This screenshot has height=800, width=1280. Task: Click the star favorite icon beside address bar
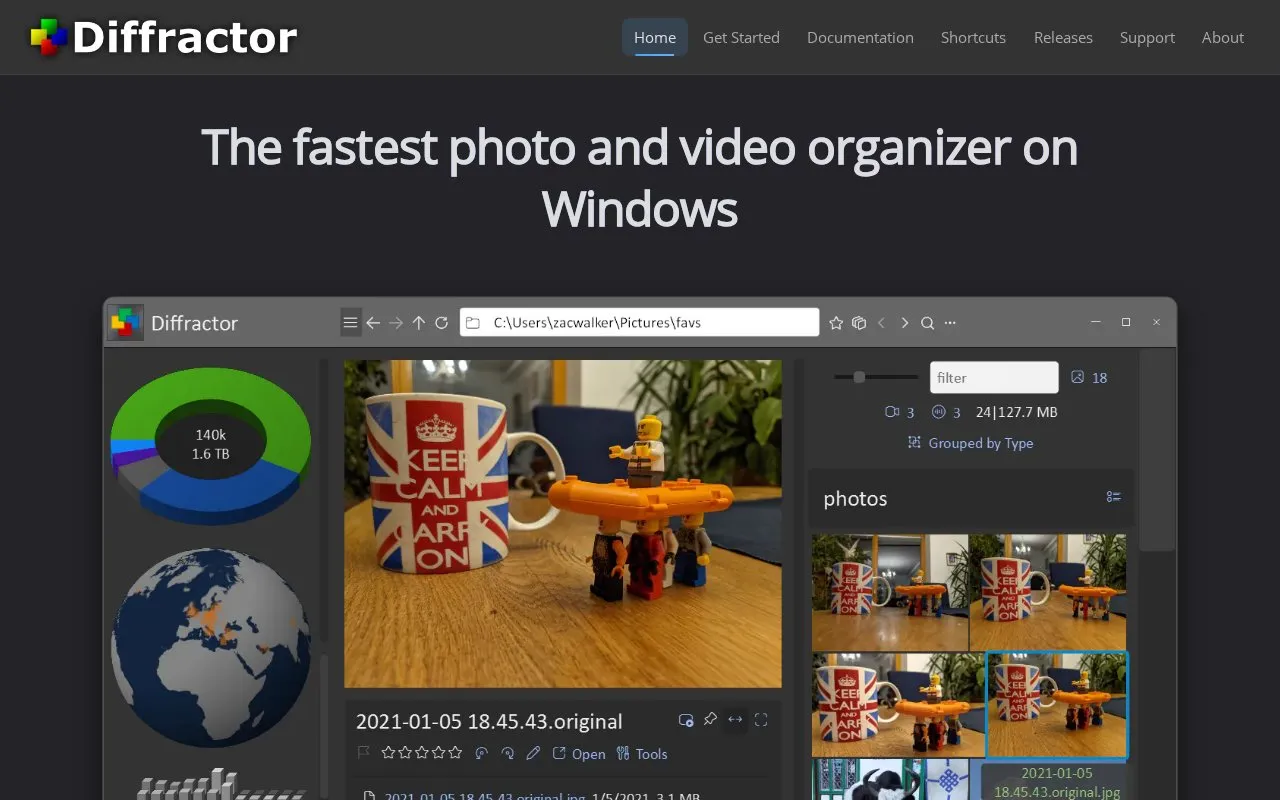coord(837,323)
